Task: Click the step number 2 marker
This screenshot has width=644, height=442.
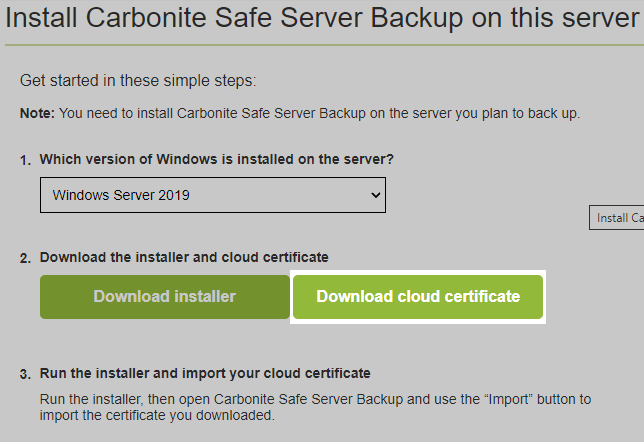Action: coord(25,258)
